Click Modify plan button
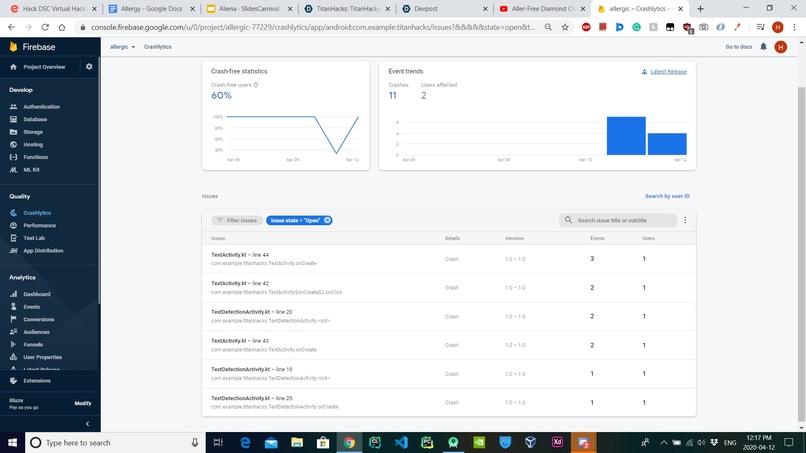The height and width of the screenshot is (453, 806). click(x=83, y=403)
